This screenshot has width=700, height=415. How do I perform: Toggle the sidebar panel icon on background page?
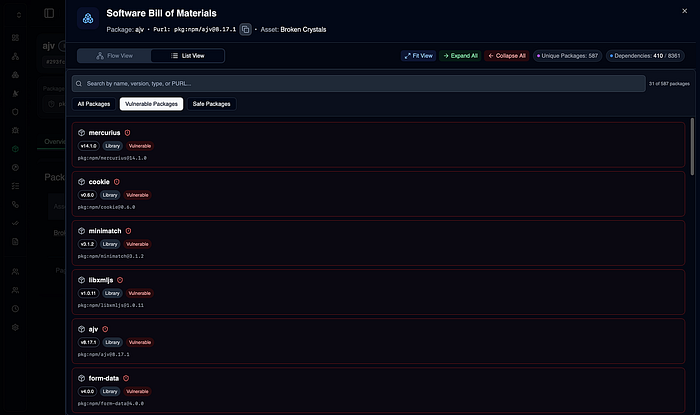coord(49,13)
